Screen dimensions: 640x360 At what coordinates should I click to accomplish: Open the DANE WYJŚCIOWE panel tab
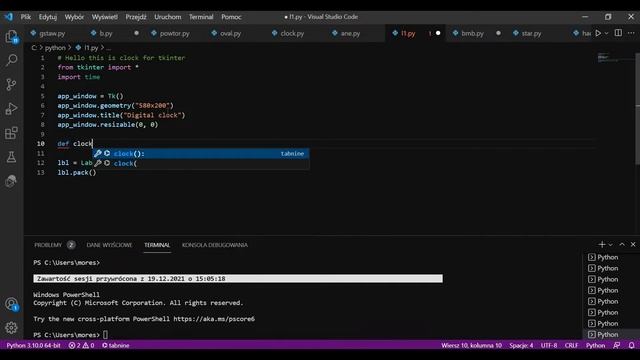coord(109,245)
